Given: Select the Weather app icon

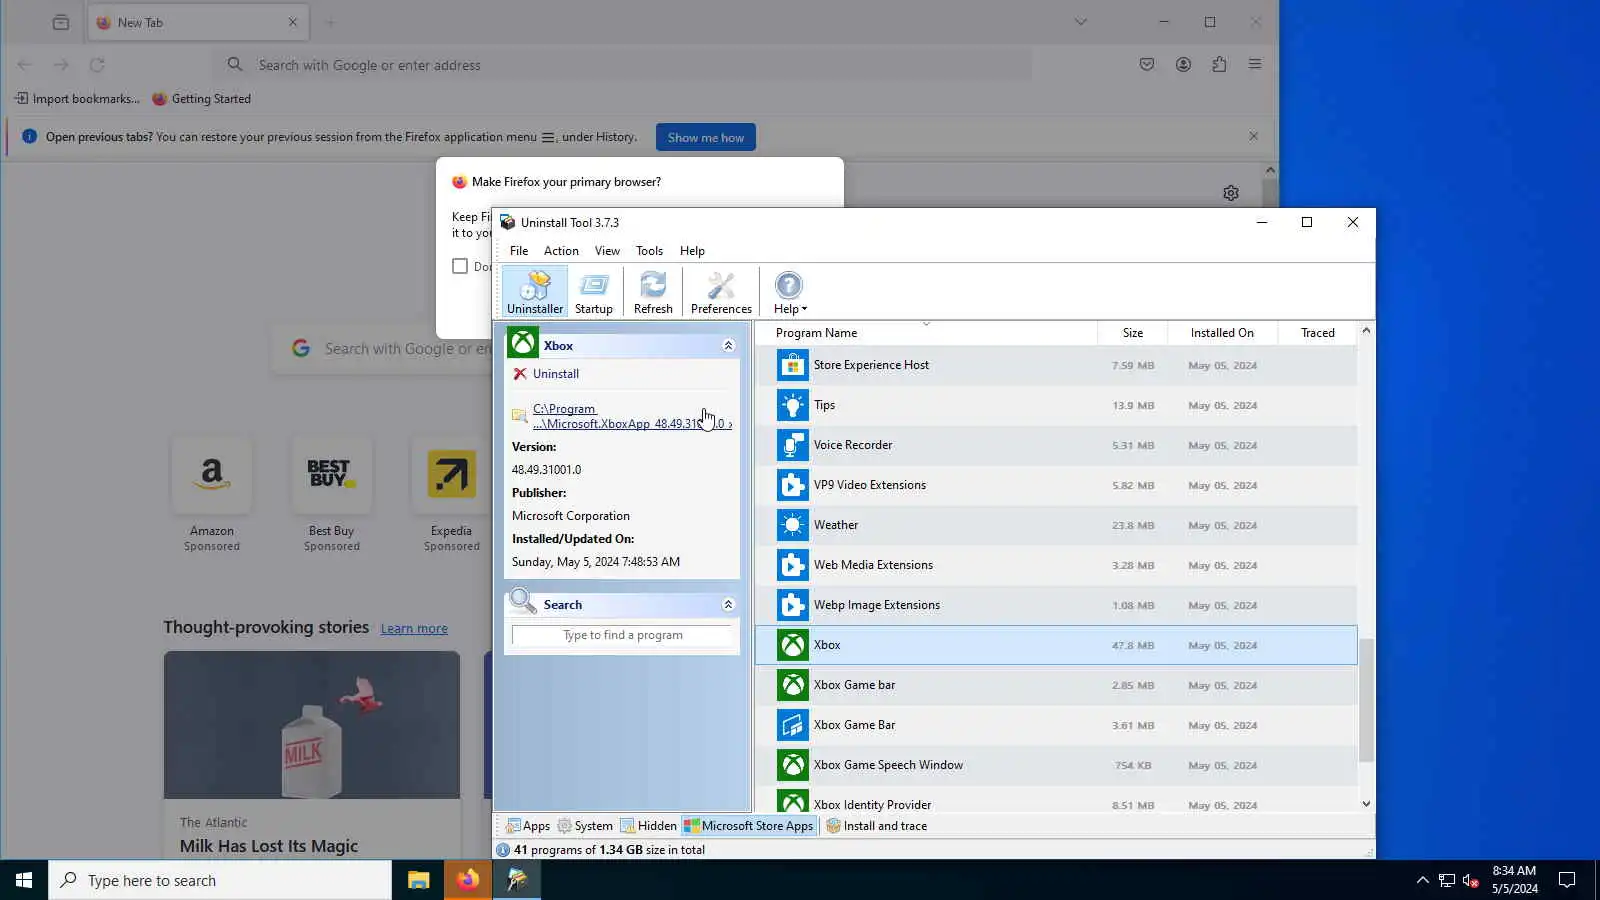Looking at the screenshot, I should (x=793, y=525).
